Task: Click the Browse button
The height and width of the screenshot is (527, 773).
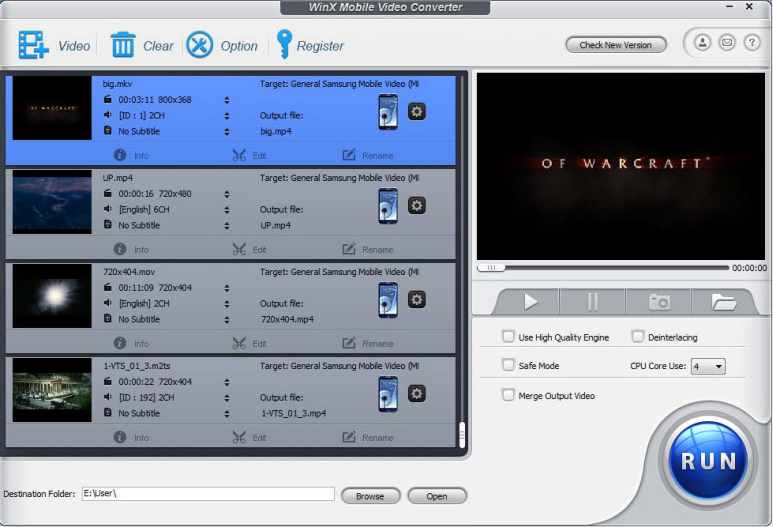Action: click(x=370, y=496)
